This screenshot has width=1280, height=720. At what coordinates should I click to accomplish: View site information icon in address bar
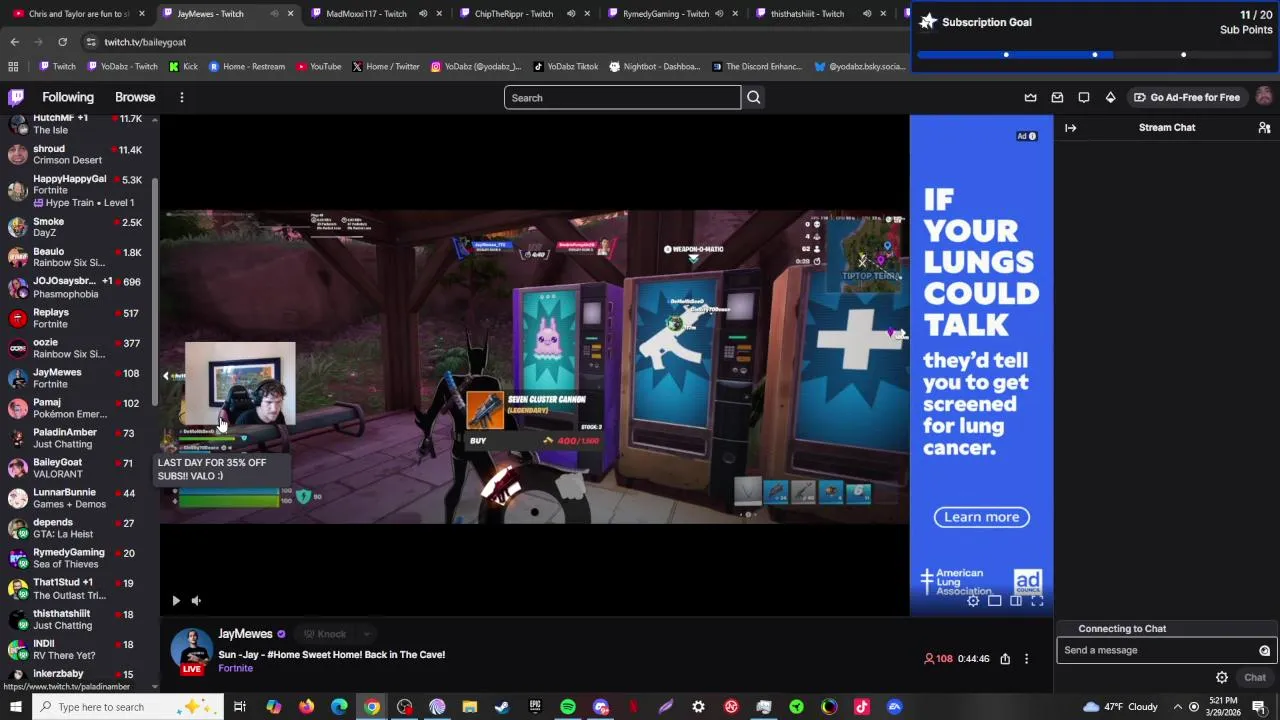pos(91,42)
